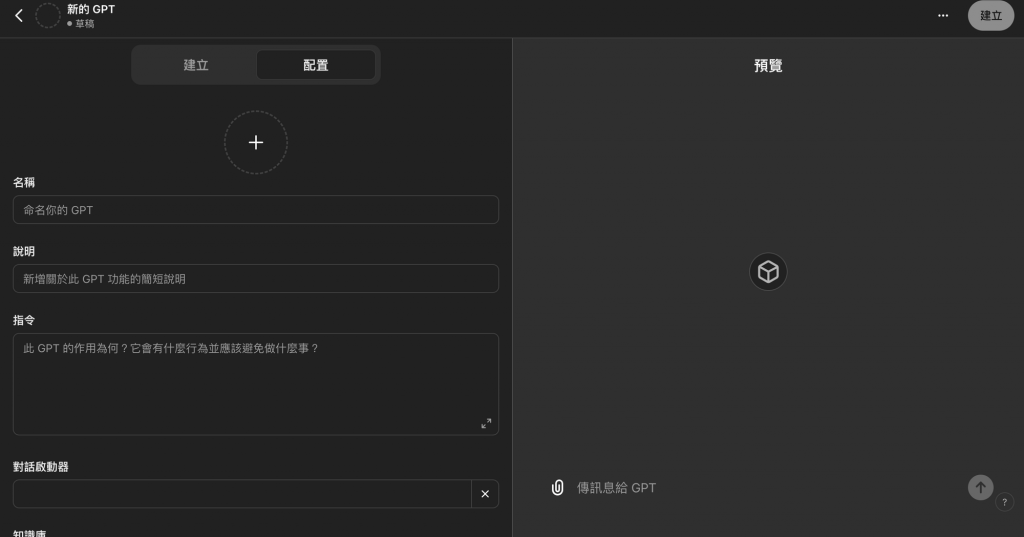Click into the 指令 instructions text area

click(x=256, y=384)
